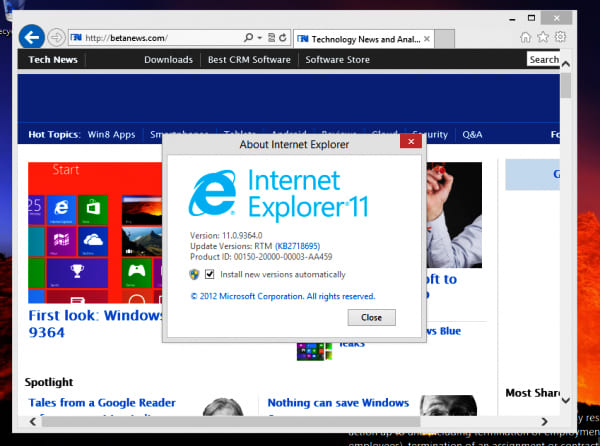Open the Tech News menu item
This screenshot has height=446, width=600.
pos(53,60)
